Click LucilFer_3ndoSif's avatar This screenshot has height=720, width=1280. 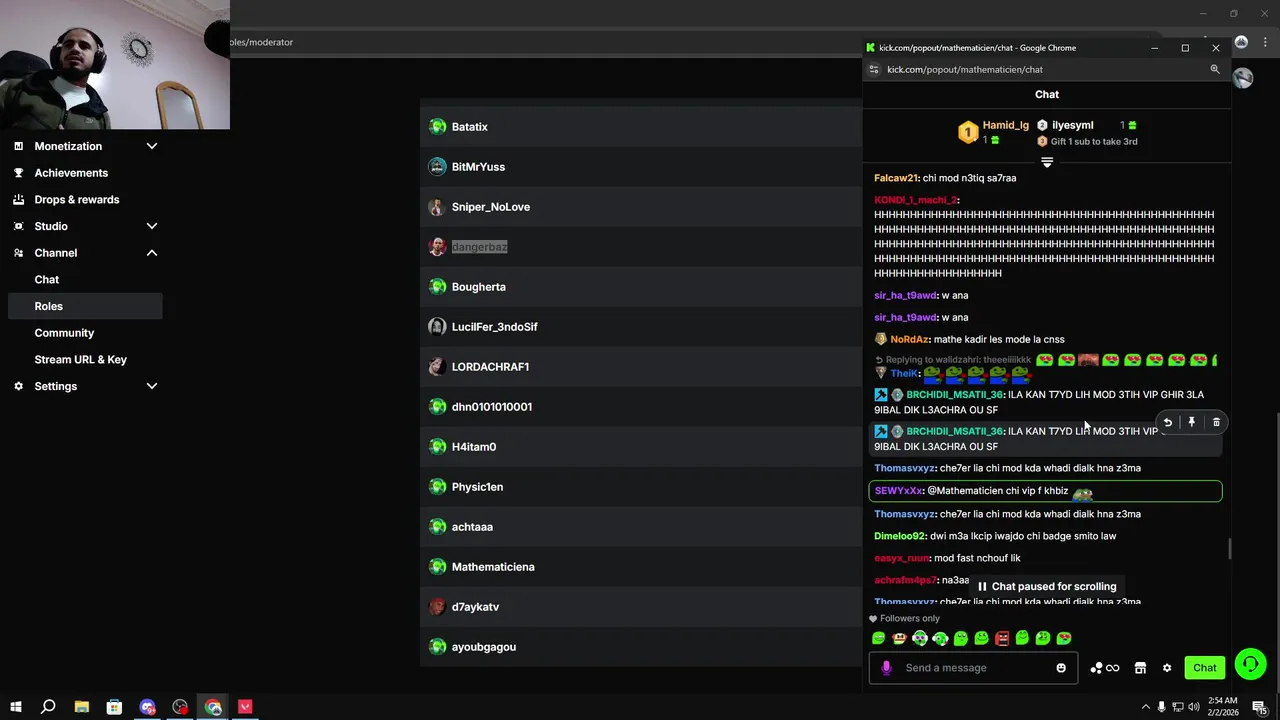[x=437, y=327]
